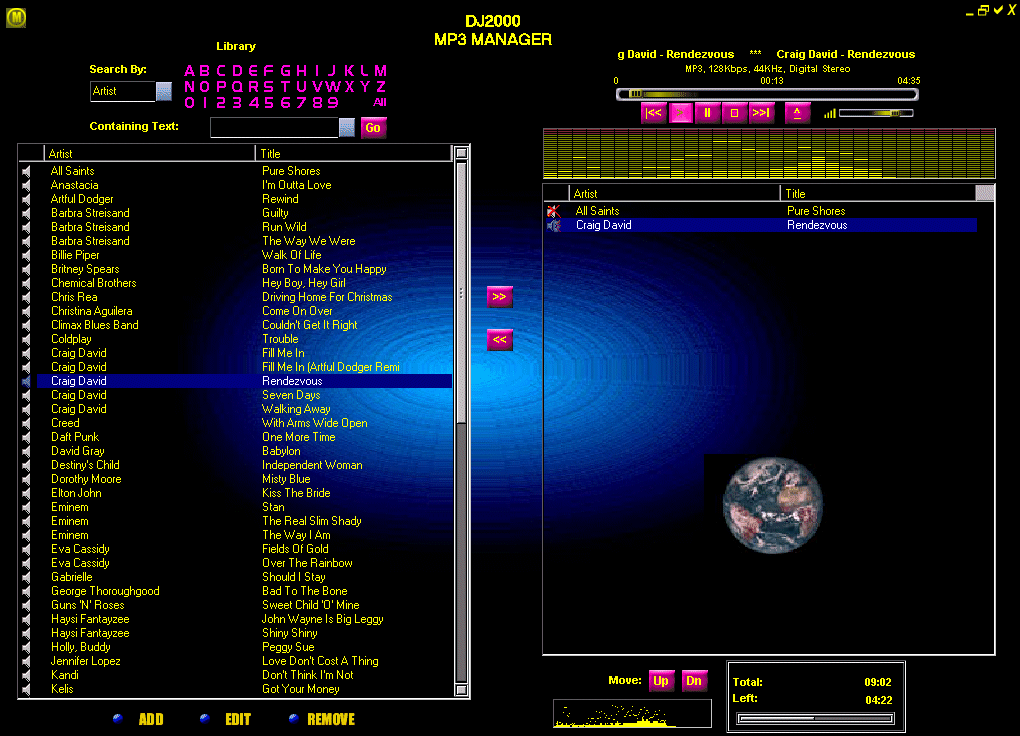Click blue bullet icon next to ADD
Screen dimensions: 1020x736
point(118,718)
